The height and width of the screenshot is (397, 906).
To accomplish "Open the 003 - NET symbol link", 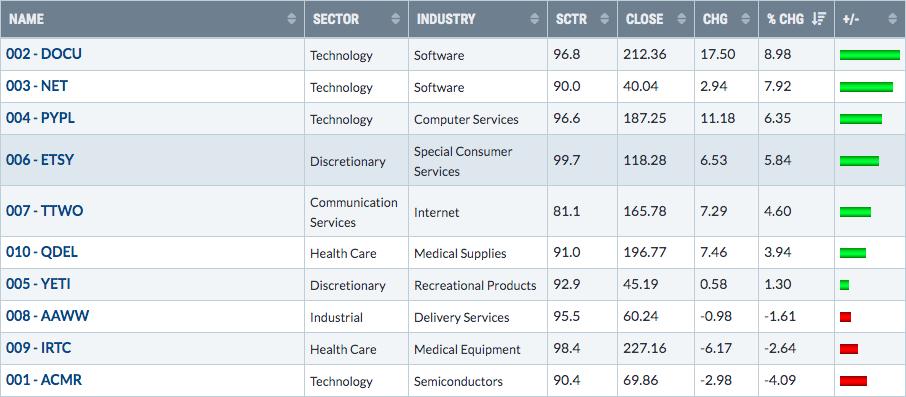I will click(x=37, y=86).
